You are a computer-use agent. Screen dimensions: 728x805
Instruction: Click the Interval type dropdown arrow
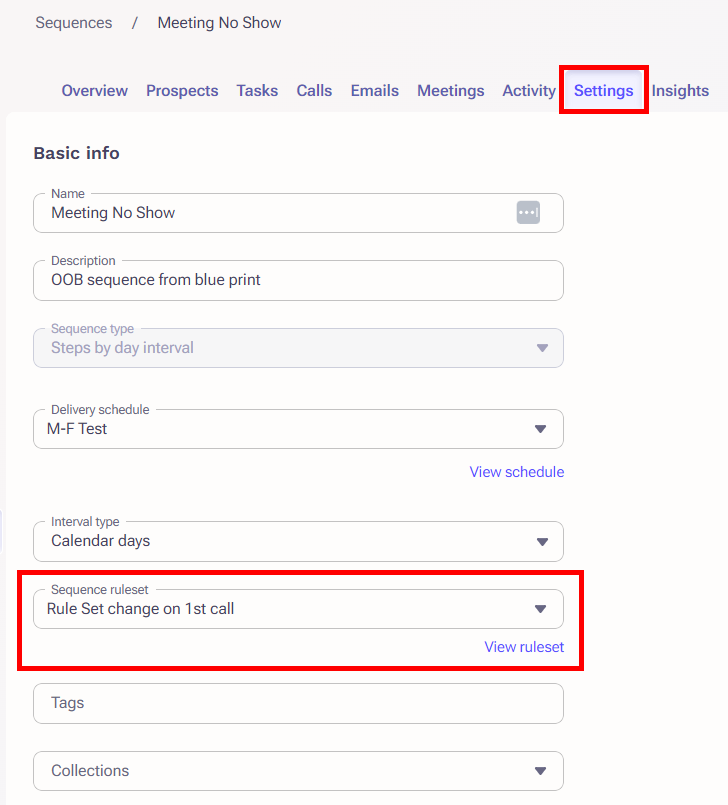pyautogui.click(x=542, y=542)
